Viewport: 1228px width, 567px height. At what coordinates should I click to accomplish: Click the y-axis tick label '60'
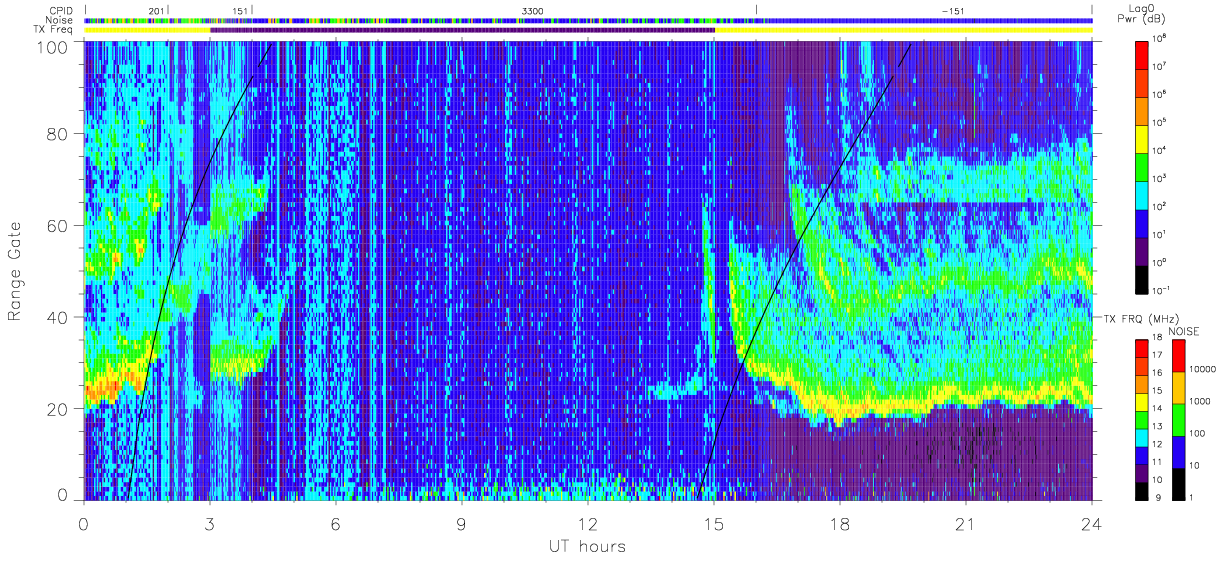click(x=59, y=226)
